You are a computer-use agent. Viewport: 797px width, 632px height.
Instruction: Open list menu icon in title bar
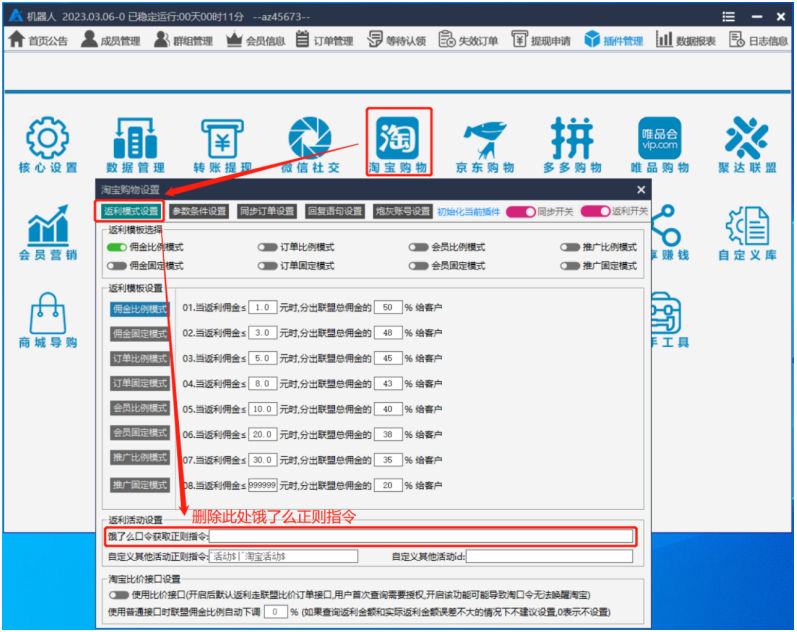(x=728, y=16)
